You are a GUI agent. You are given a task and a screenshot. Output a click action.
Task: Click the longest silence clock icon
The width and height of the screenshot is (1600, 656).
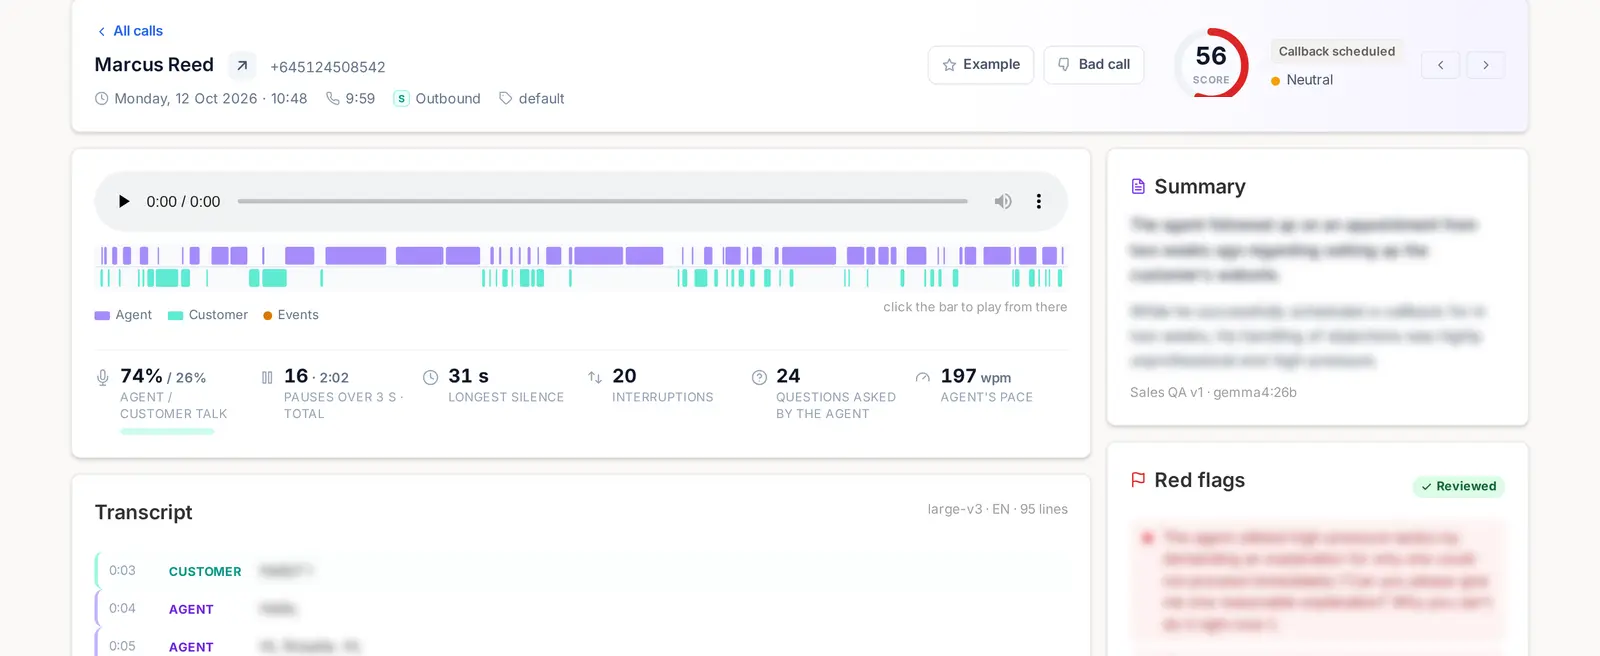click(x=431, y=377)
